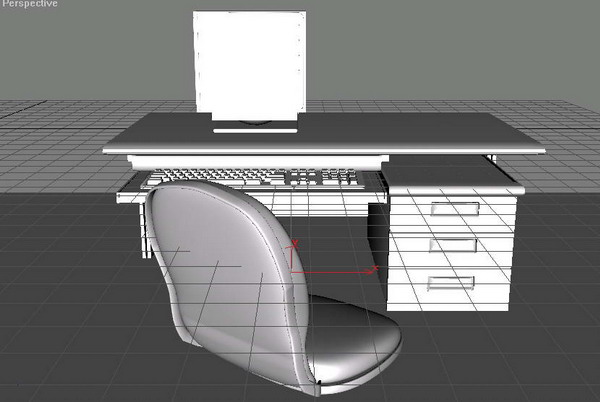
Task: Open the Perspective viewport label menu
Action: pyautogui.click(x=30, y=6)
